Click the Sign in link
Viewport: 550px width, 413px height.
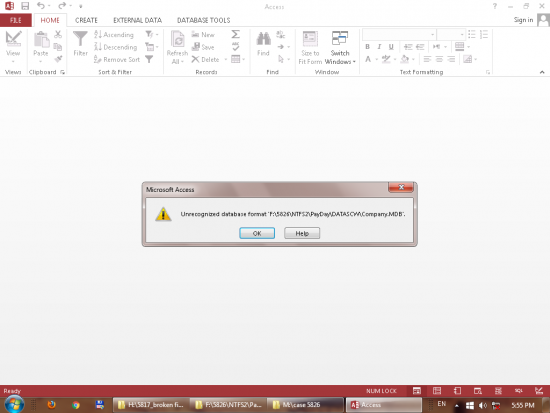click(523, 20)
